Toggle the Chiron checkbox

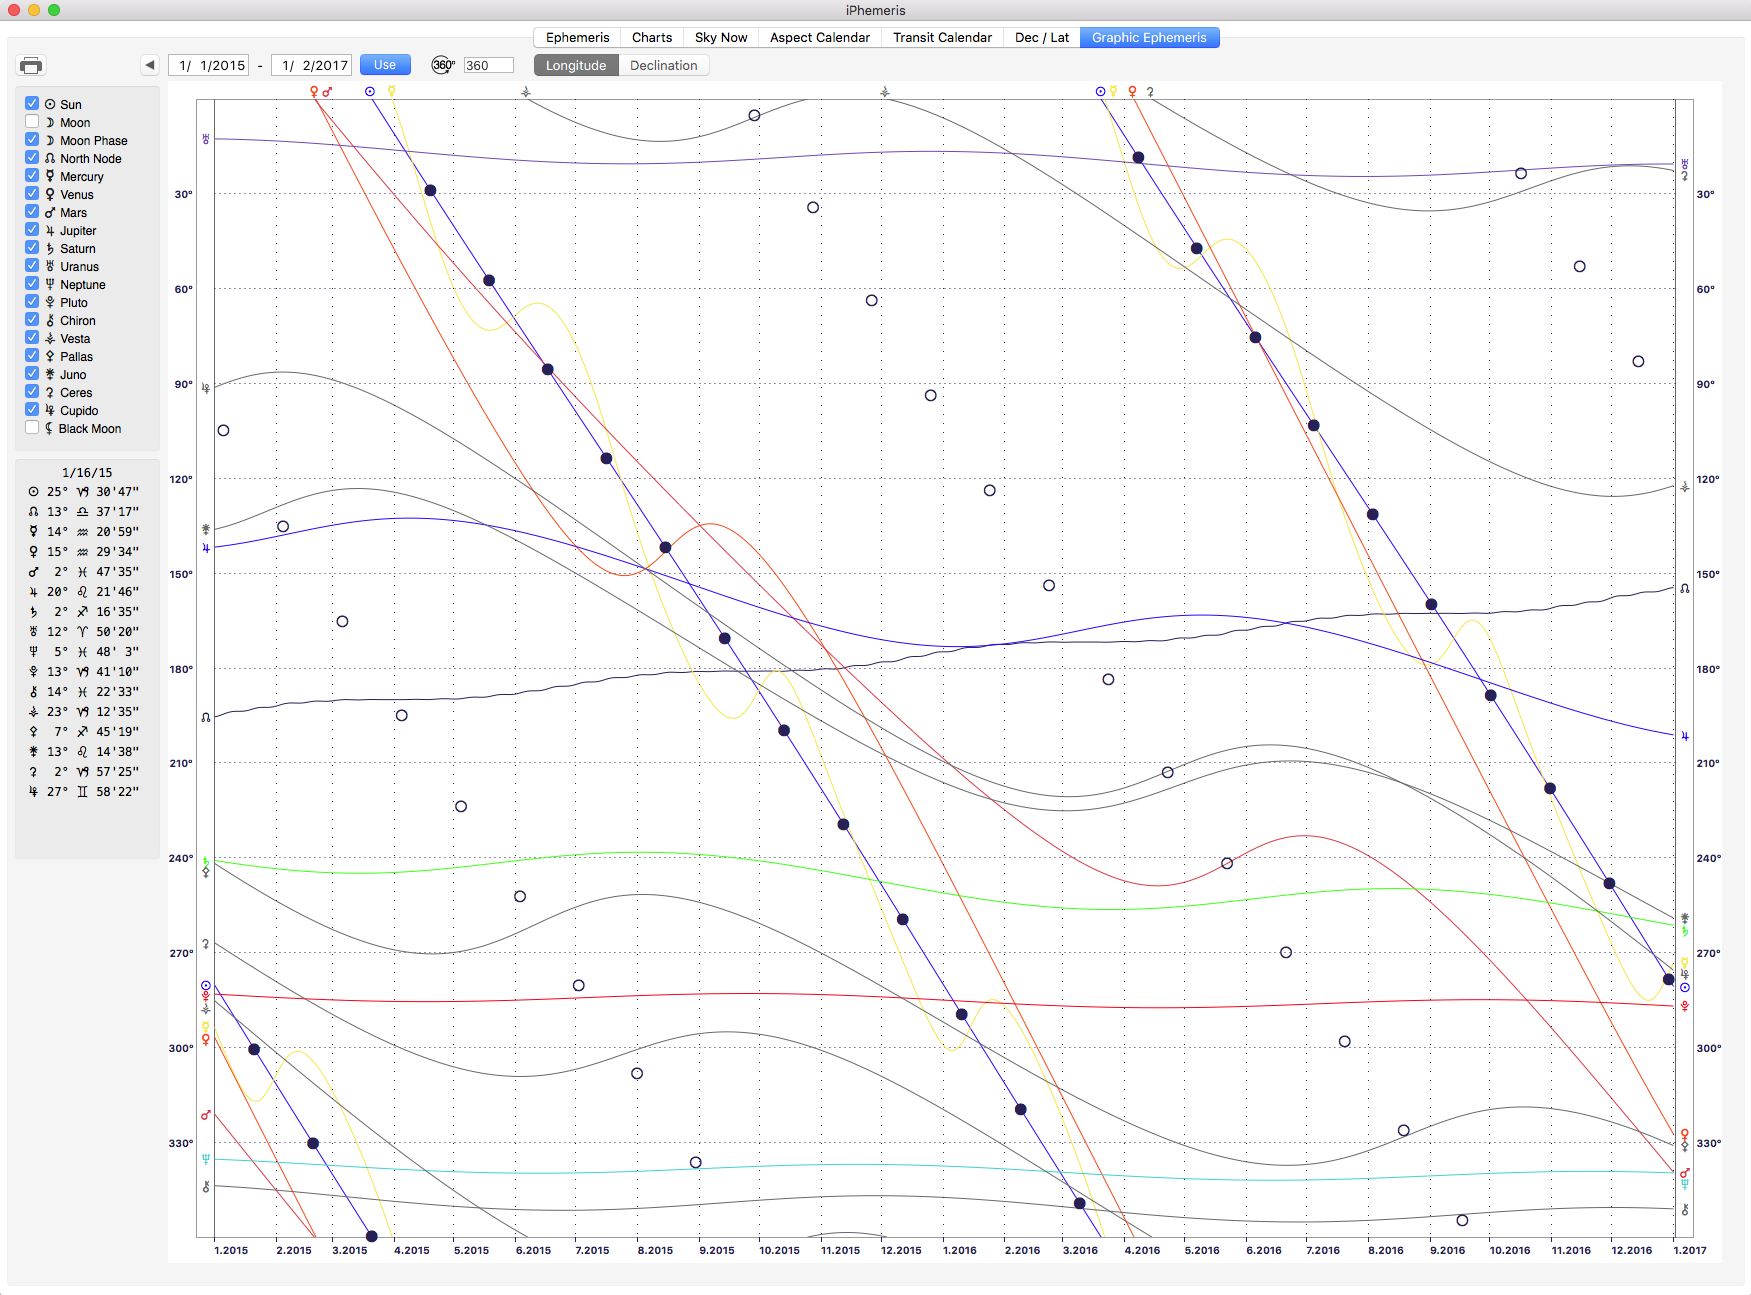[32, 319]
